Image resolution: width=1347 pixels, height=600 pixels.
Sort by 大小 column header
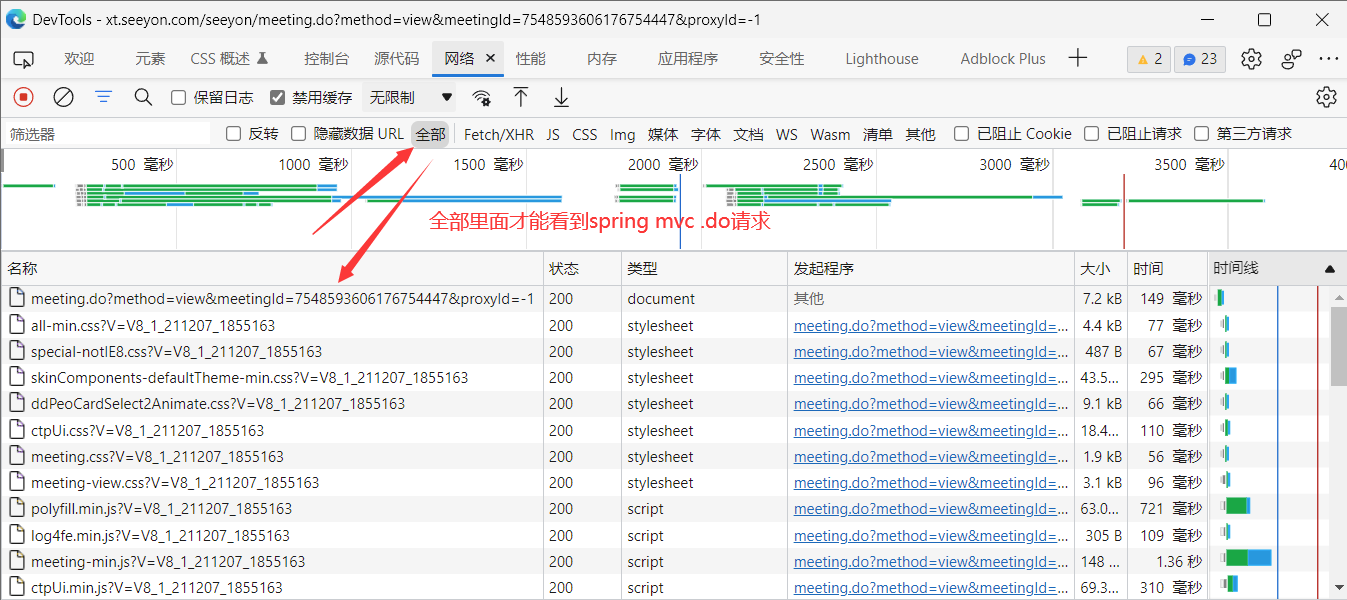point(1100,269)
